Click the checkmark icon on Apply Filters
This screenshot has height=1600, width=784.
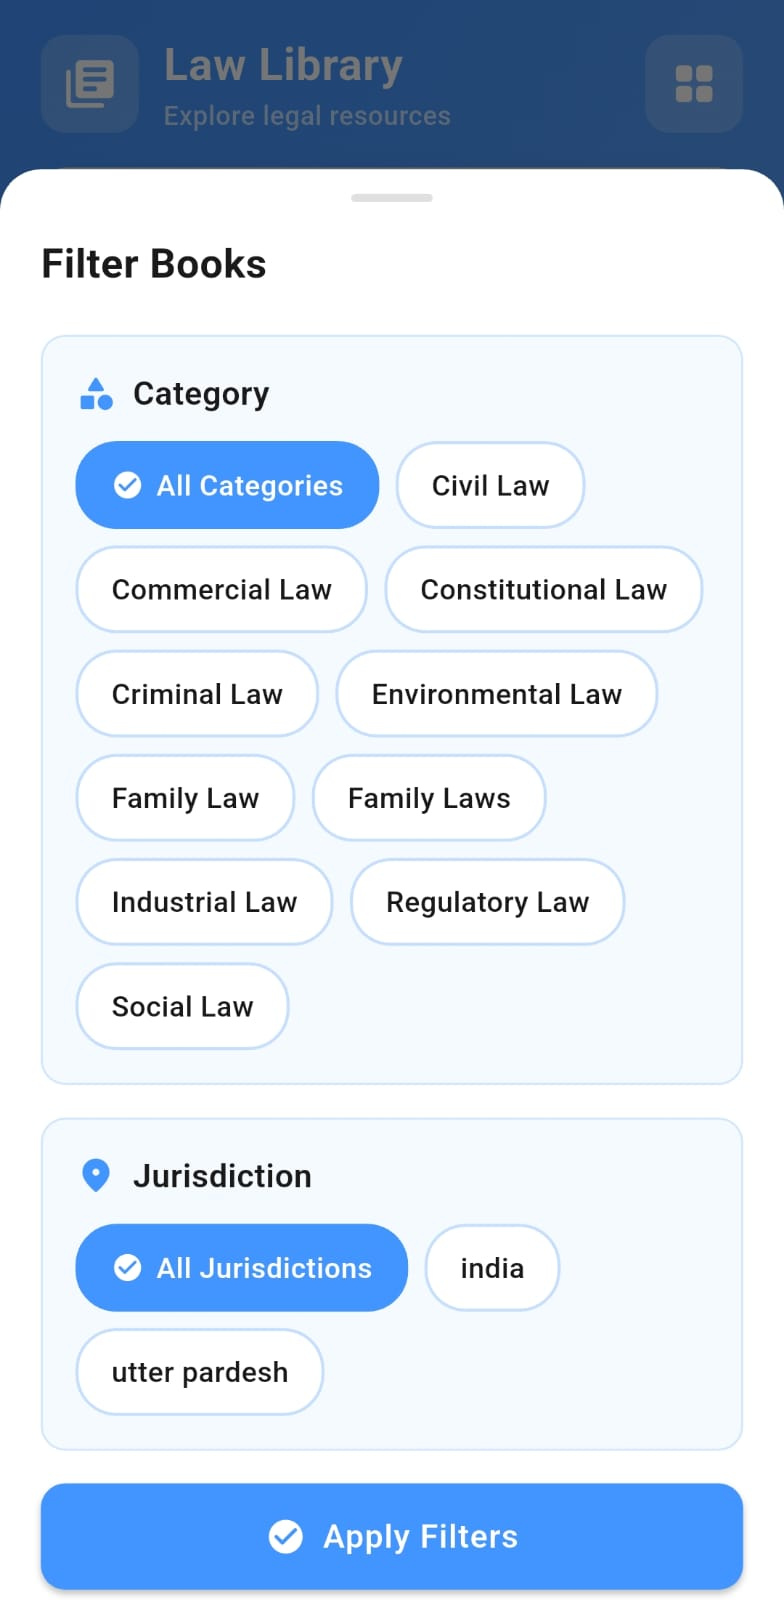click(286, 1536)
